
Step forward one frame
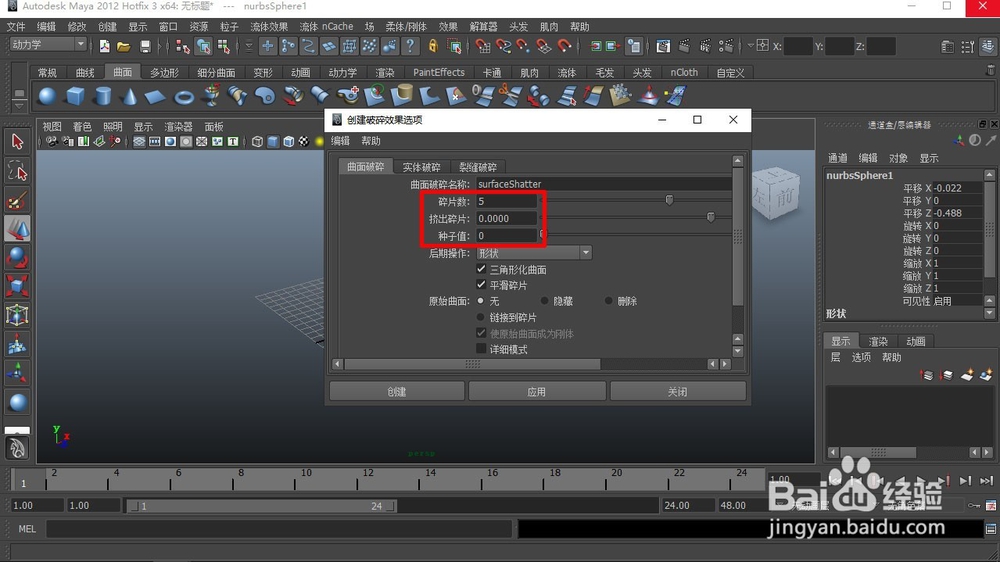[x=966, y=481]
